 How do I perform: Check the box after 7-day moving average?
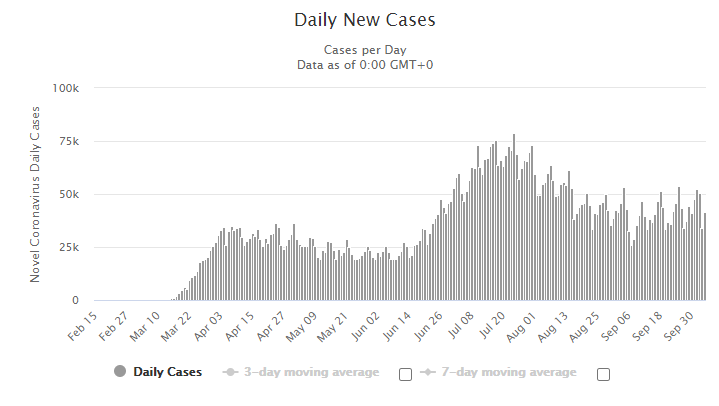click(603, 374)
